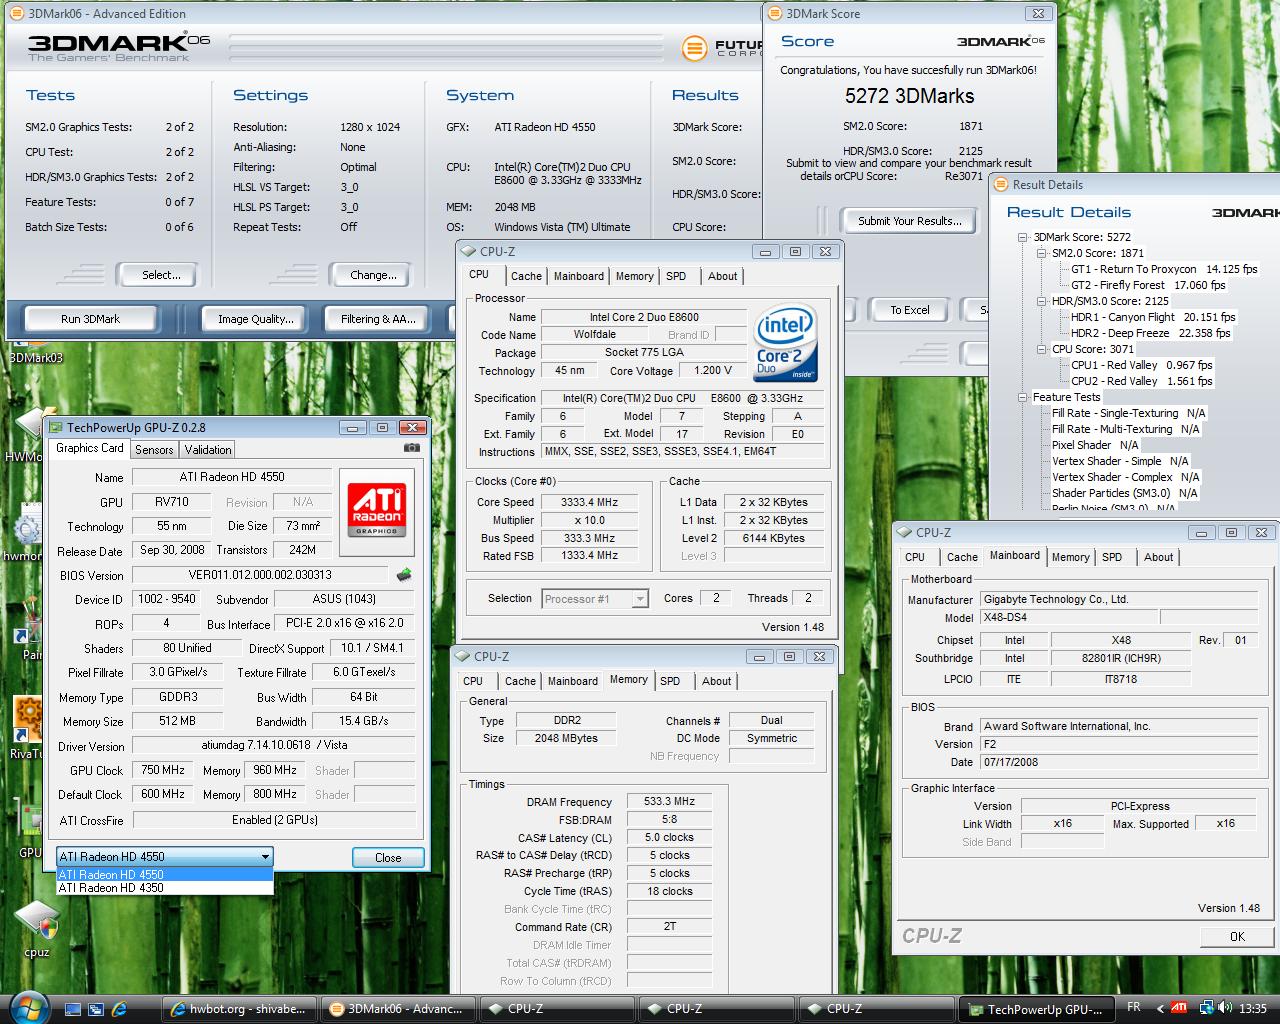Image resolution: width=1280 pixels, height=1024 pixels.
Task: Open Memory tab in CPU-Z mainboard window
Action: (1070, 557)
